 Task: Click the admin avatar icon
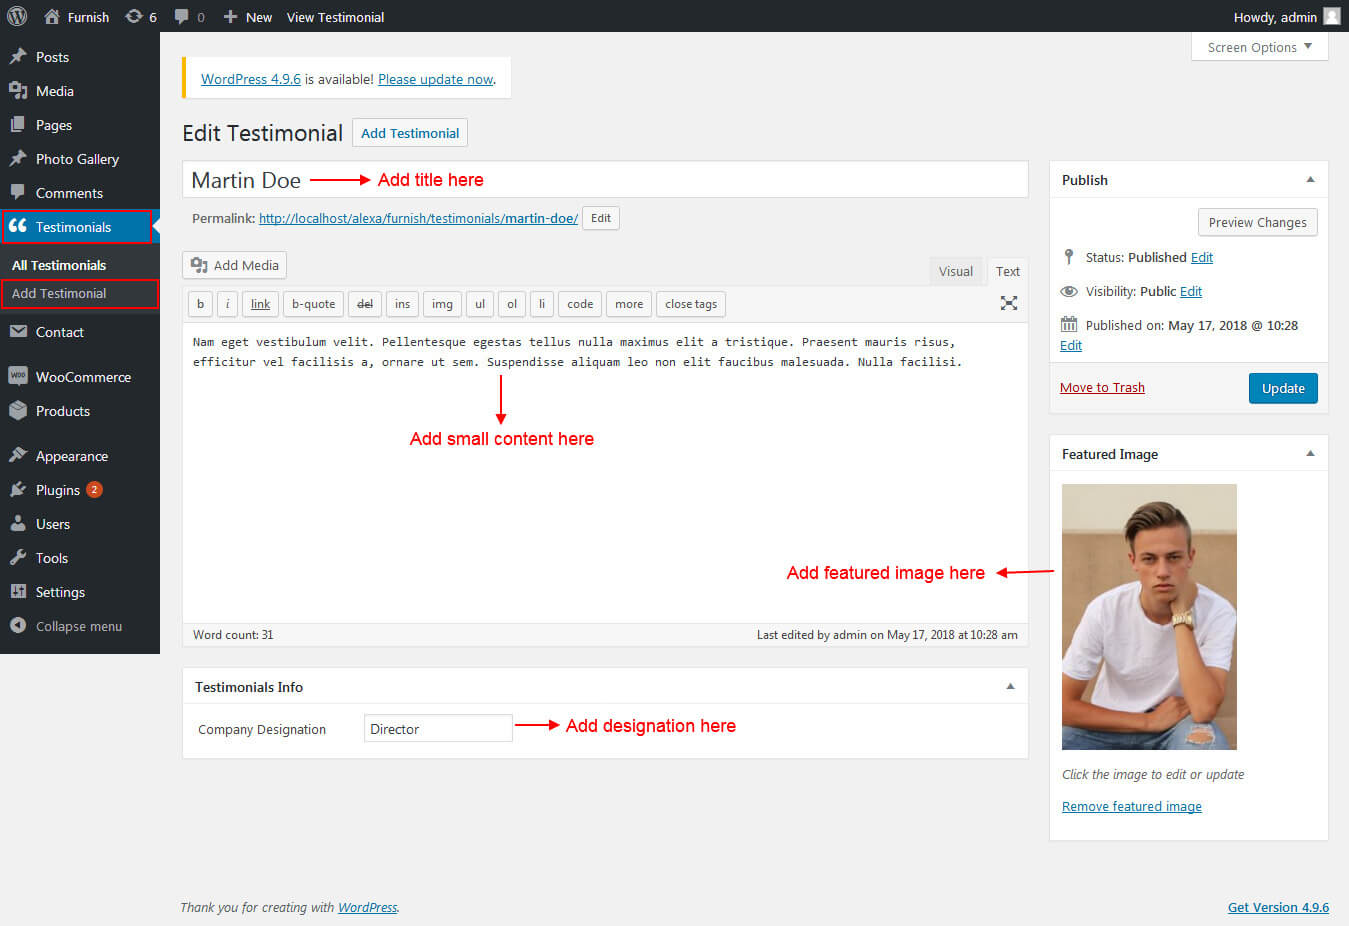tap(1331, 16)
